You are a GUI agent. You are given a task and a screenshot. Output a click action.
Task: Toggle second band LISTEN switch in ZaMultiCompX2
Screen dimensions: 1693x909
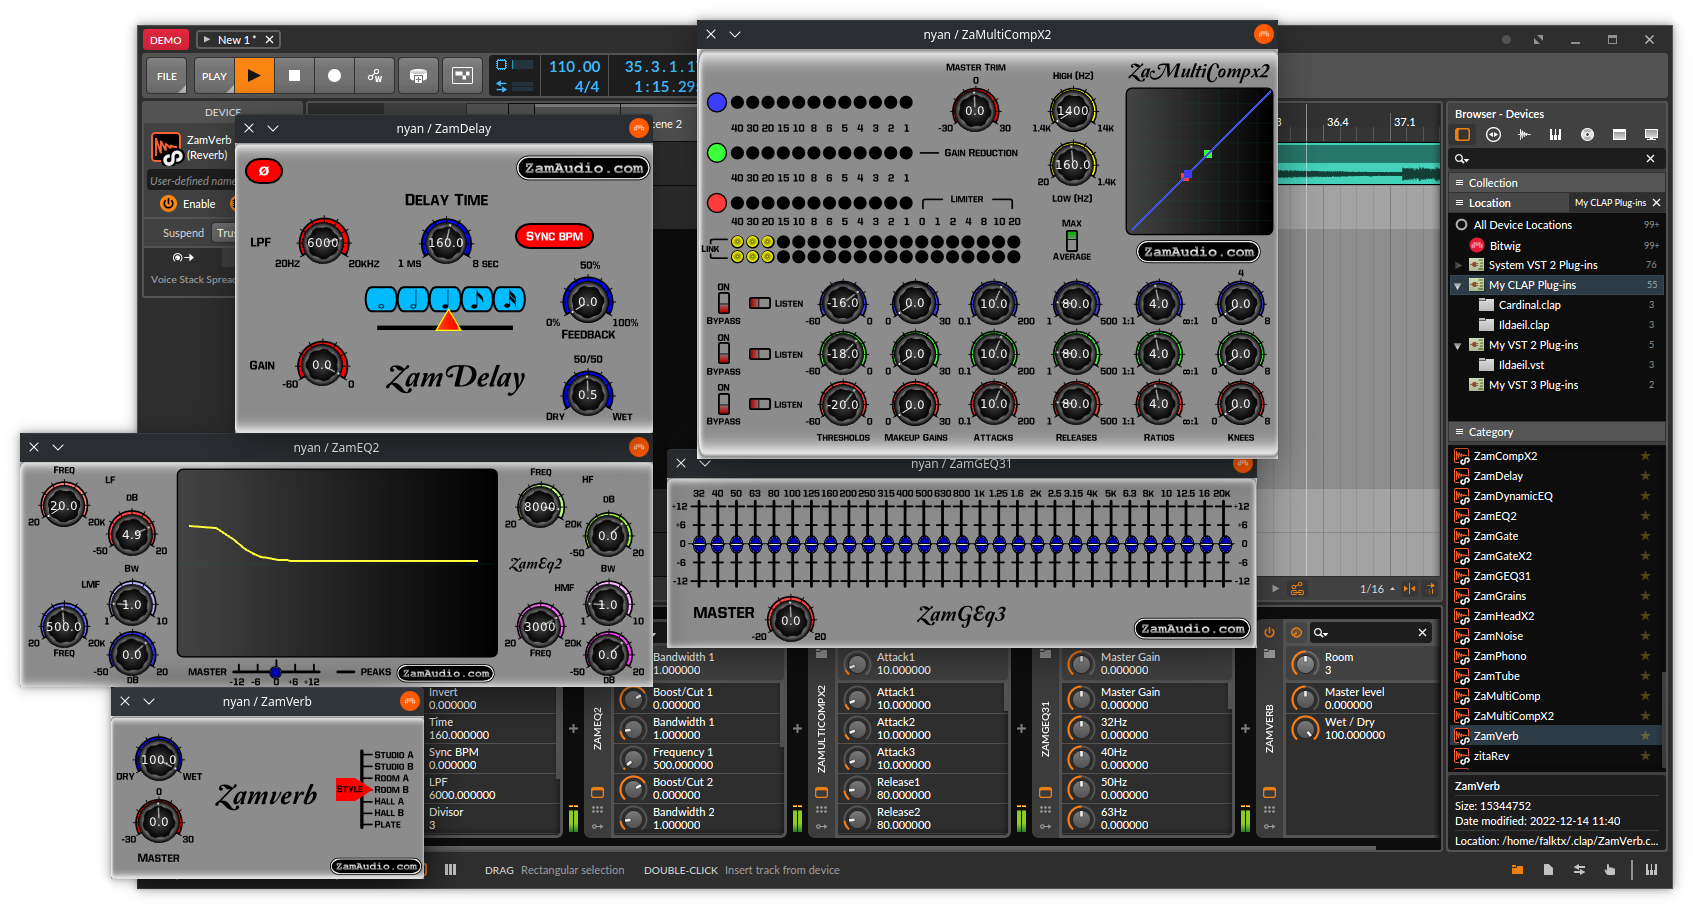pos(760,354)
